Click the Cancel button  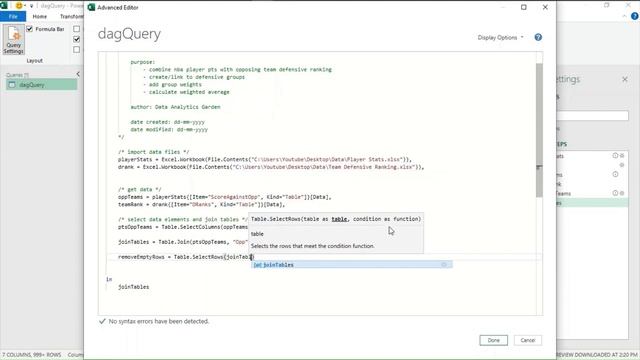(x=528, y=340)
